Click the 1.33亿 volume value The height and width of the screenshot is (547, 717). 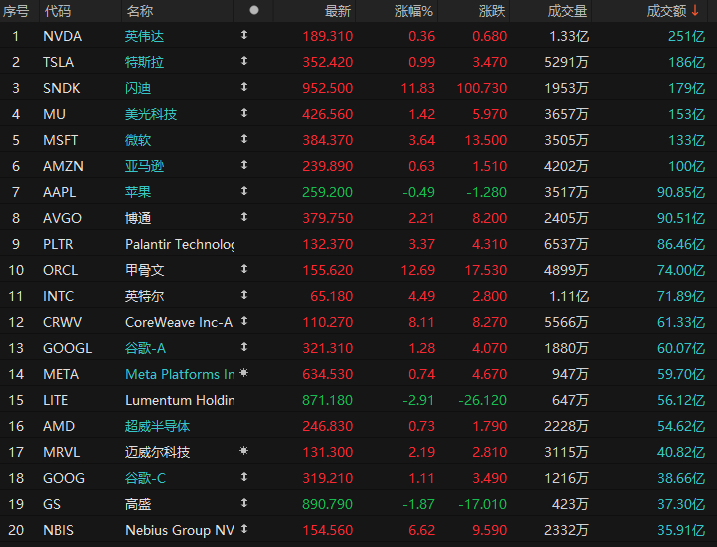pyautogui.click(x=569, y=36)
